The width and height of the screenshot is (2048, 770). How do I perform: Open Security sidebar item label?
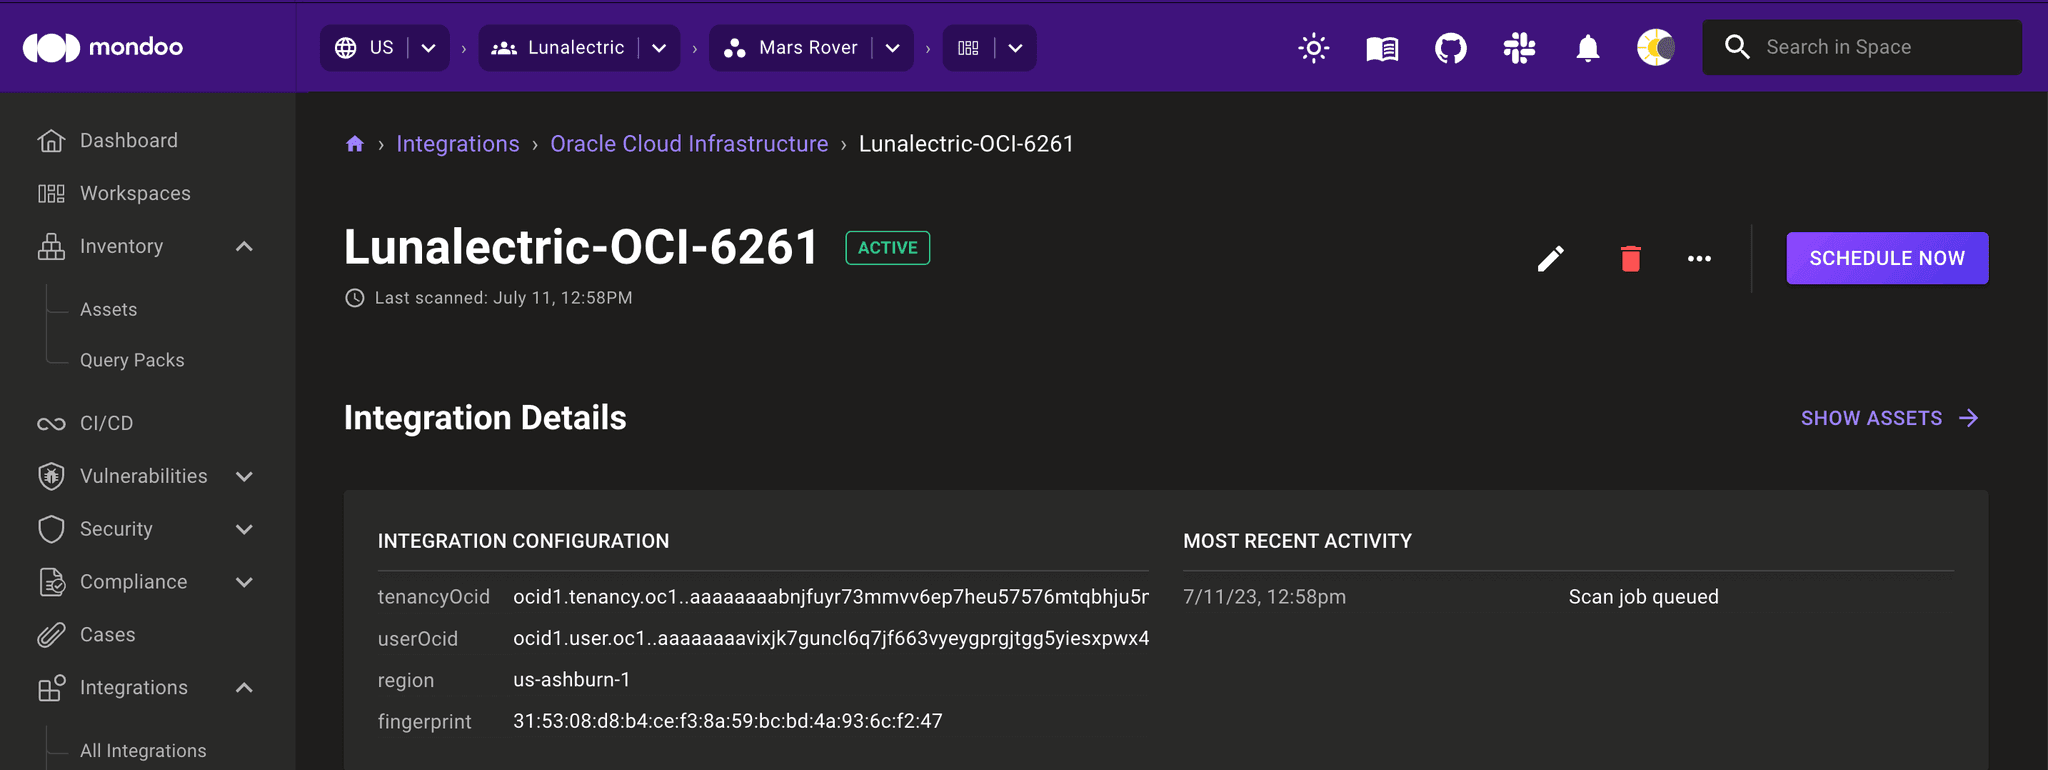(116, 529)
